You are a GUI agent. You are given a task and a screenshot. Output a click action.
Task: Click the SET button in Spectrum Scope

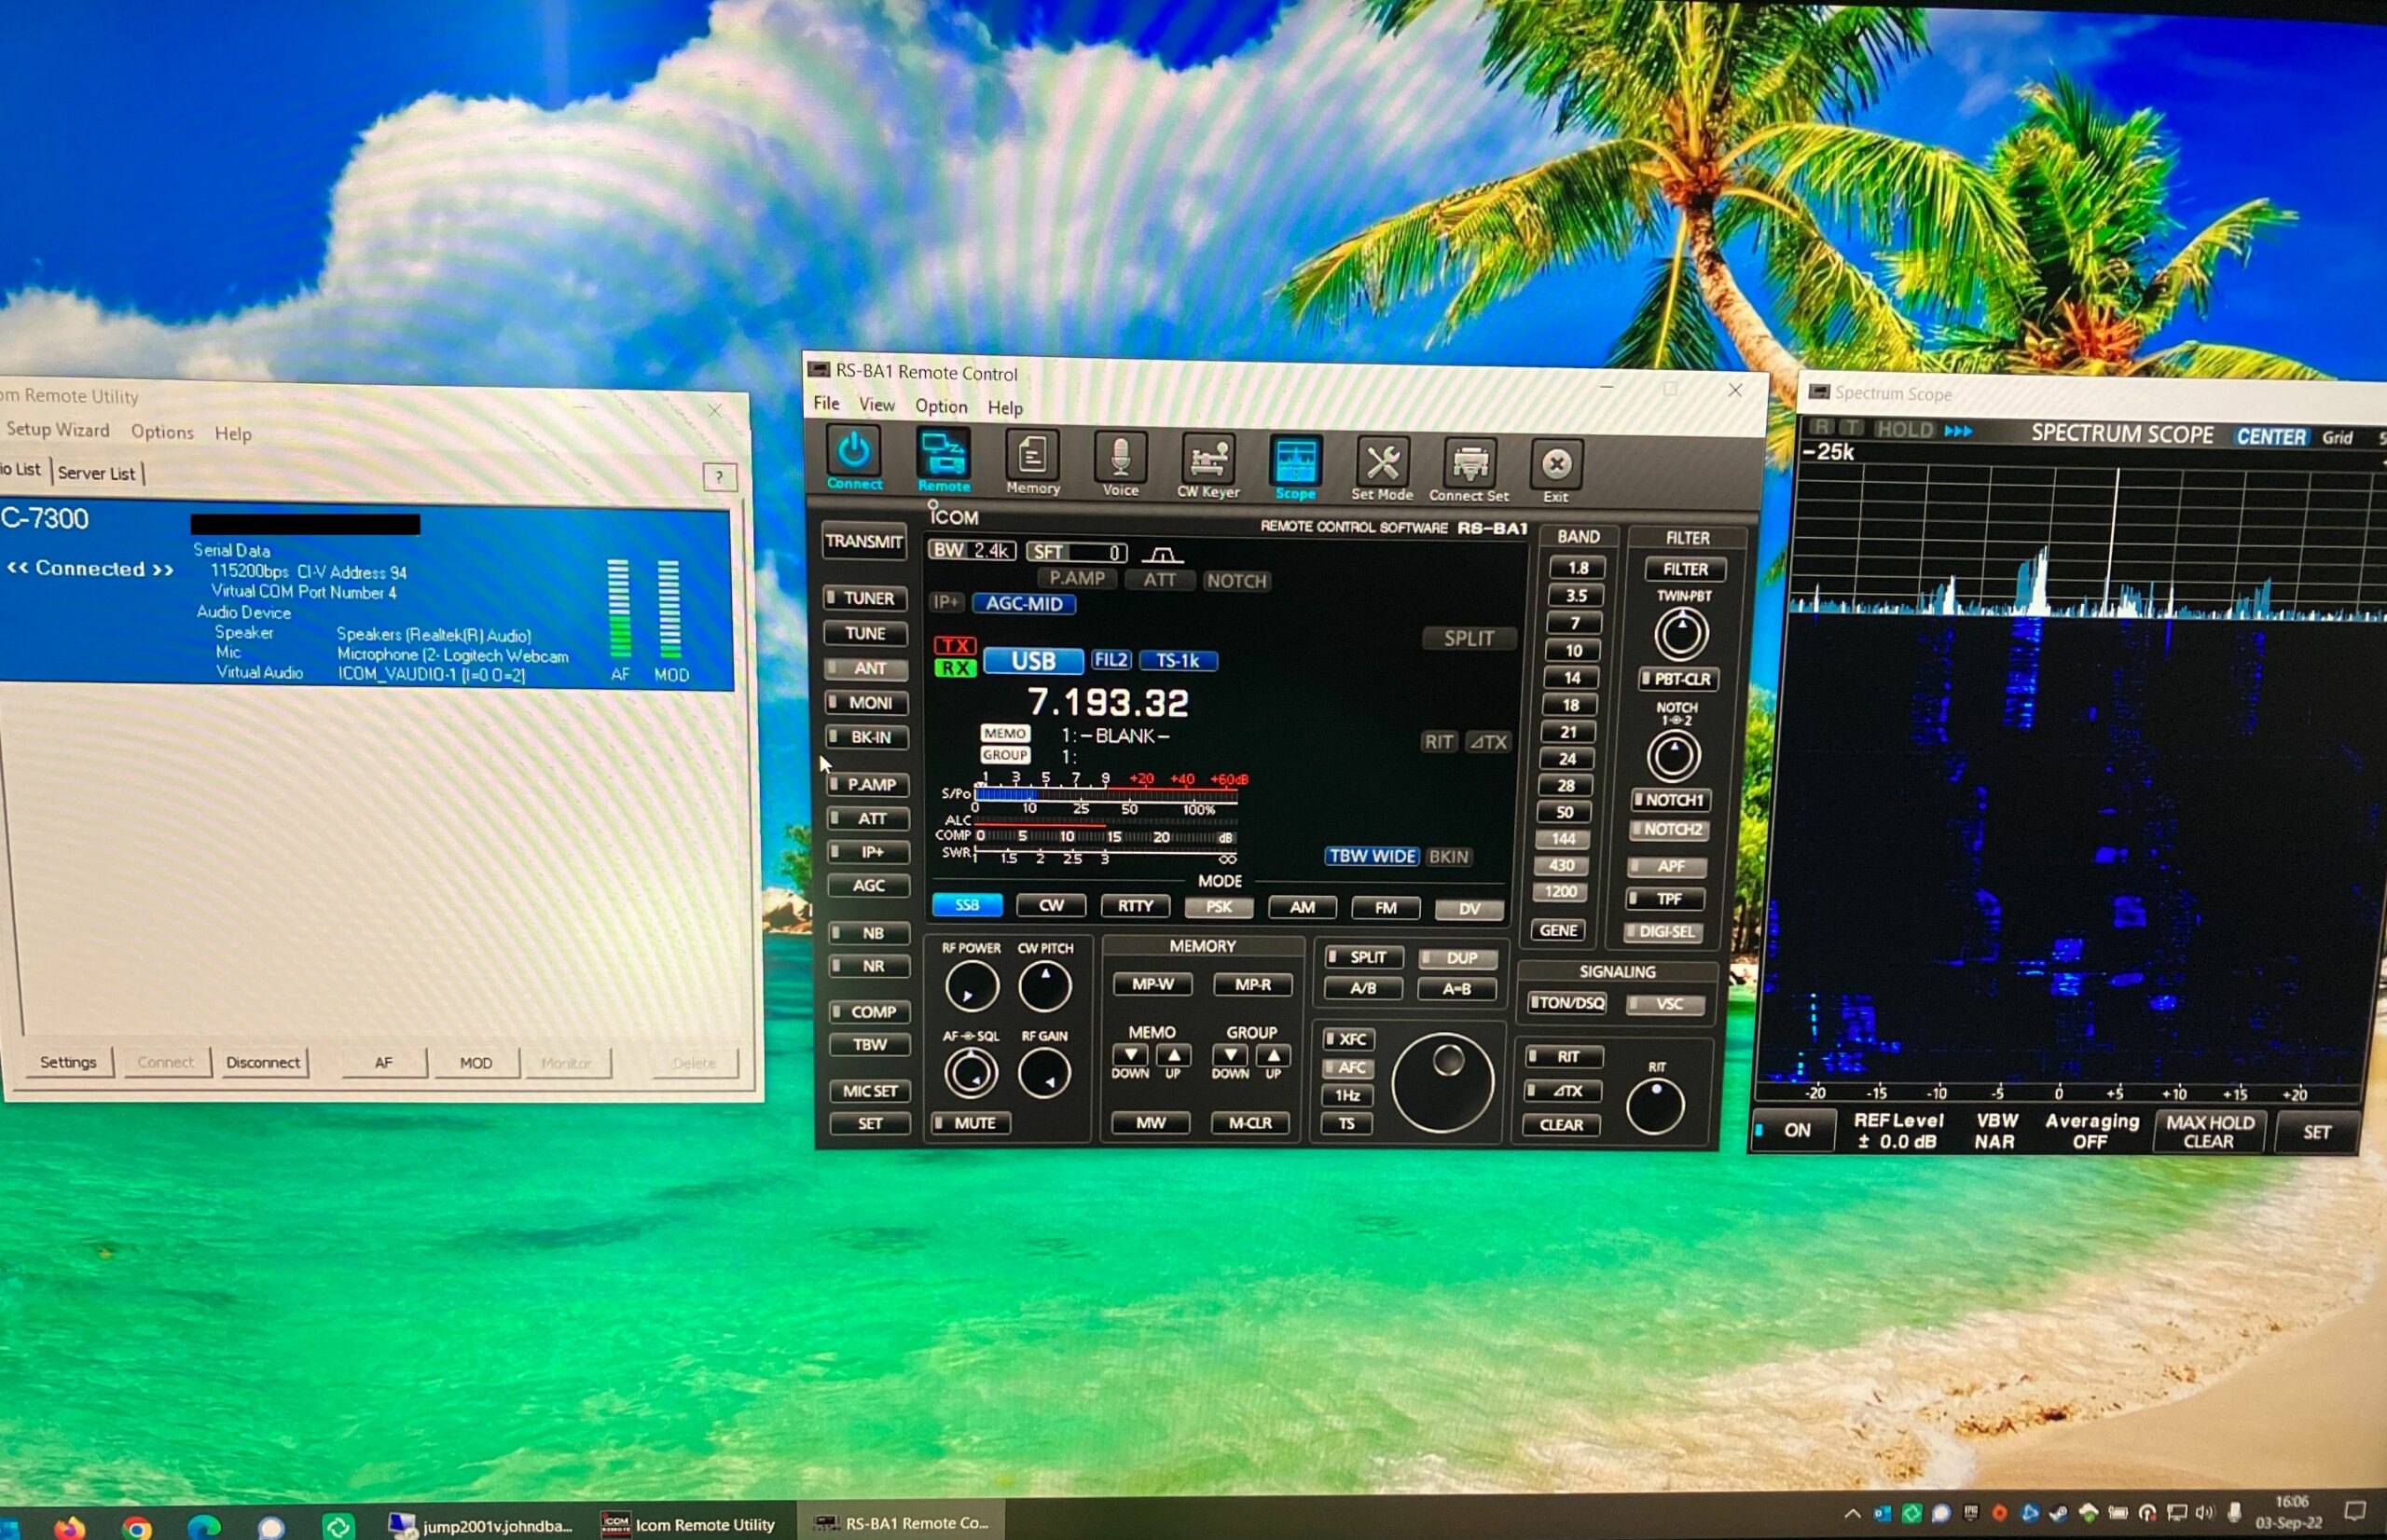[2317, 1132]
